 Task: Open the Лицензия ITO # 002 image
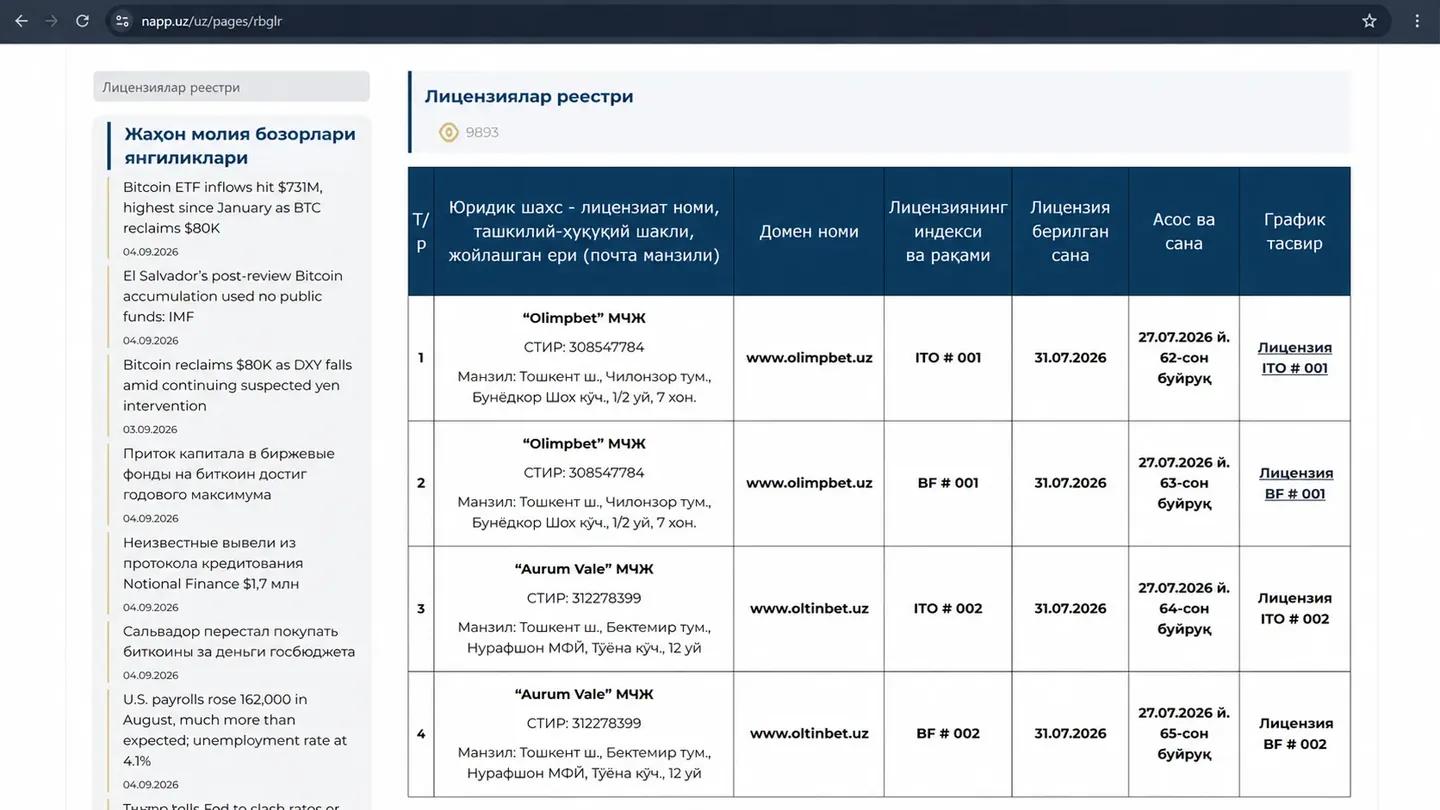pyautogui.click(x=1295, y=608)
